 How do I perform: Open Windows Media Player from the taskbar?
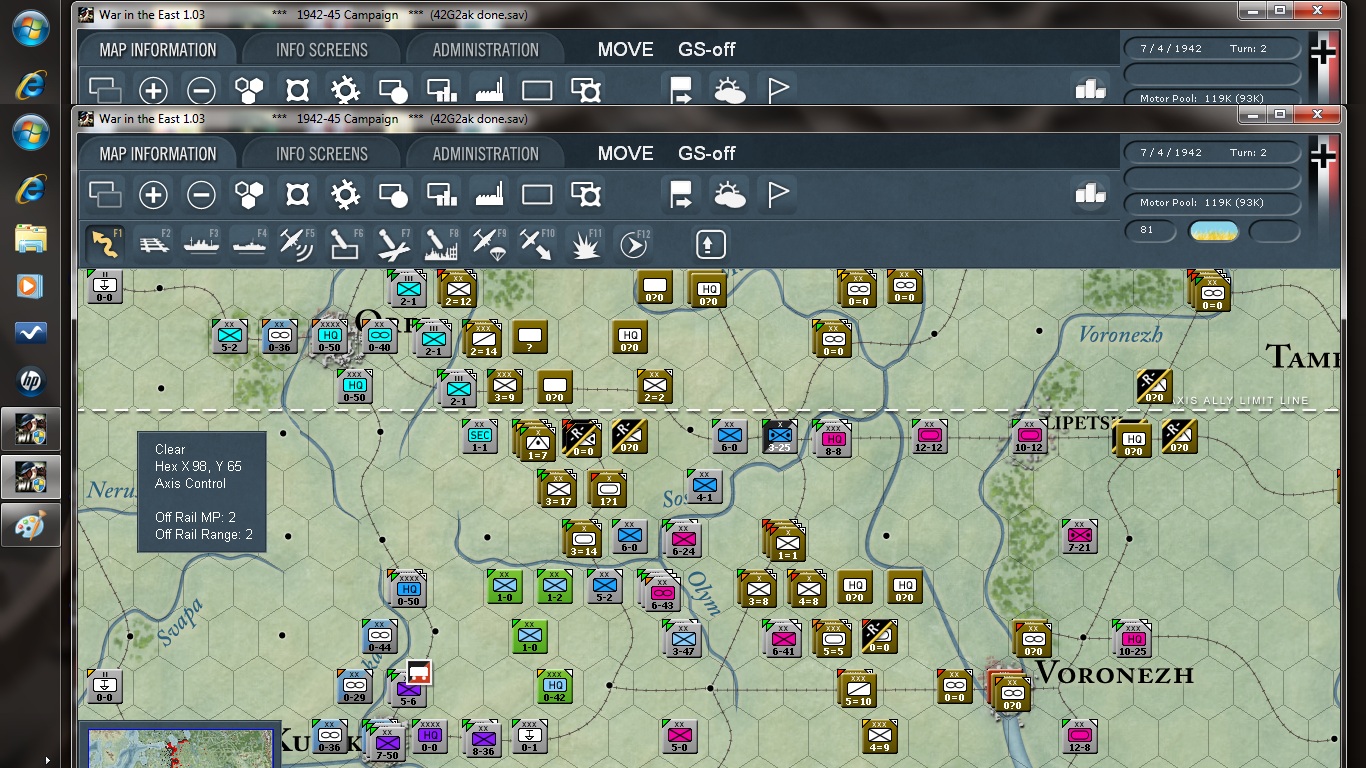[x=30, y=286]
